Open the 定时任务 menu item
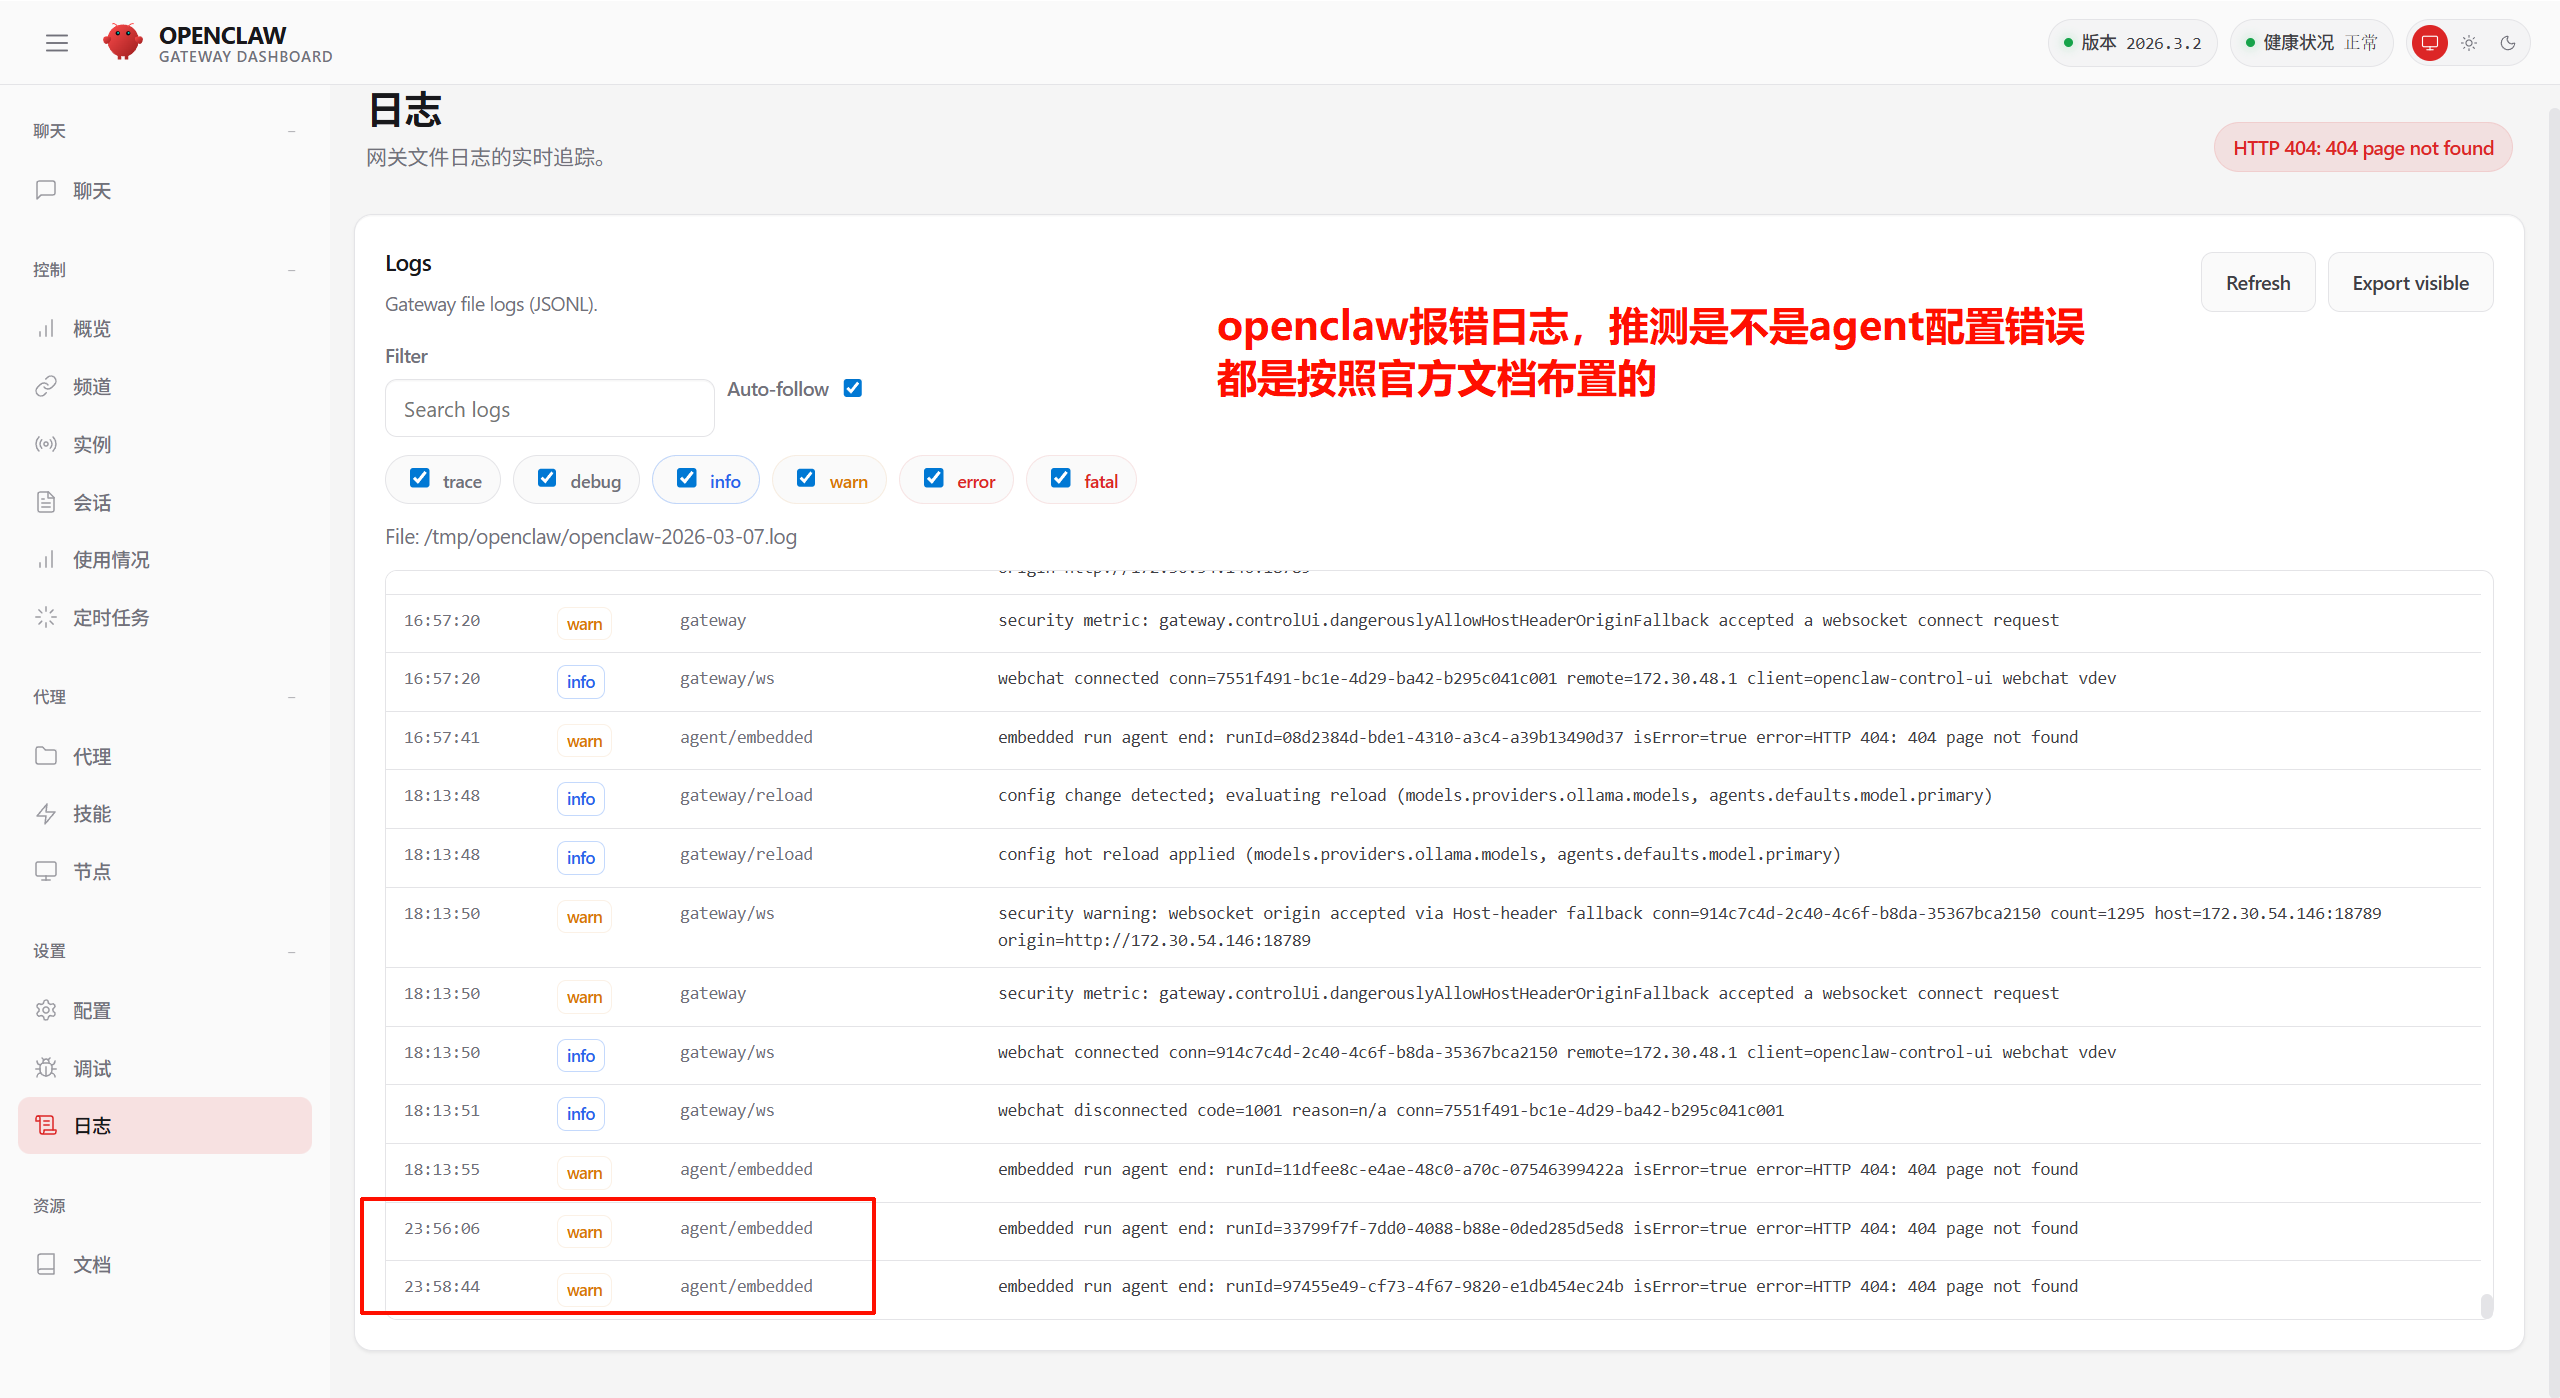2560x1398 pixels. click(x=110, y=618)
